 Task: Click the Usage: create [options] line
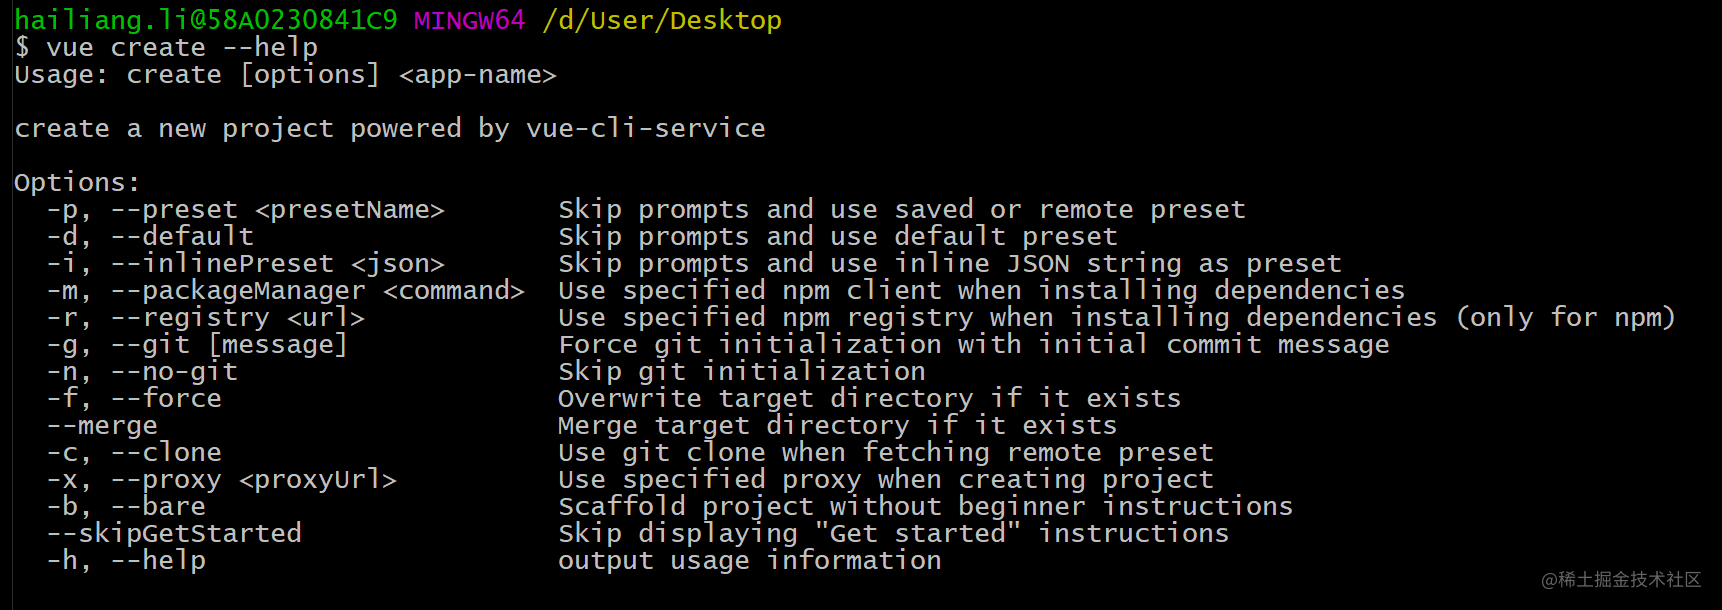pos(285,75)
